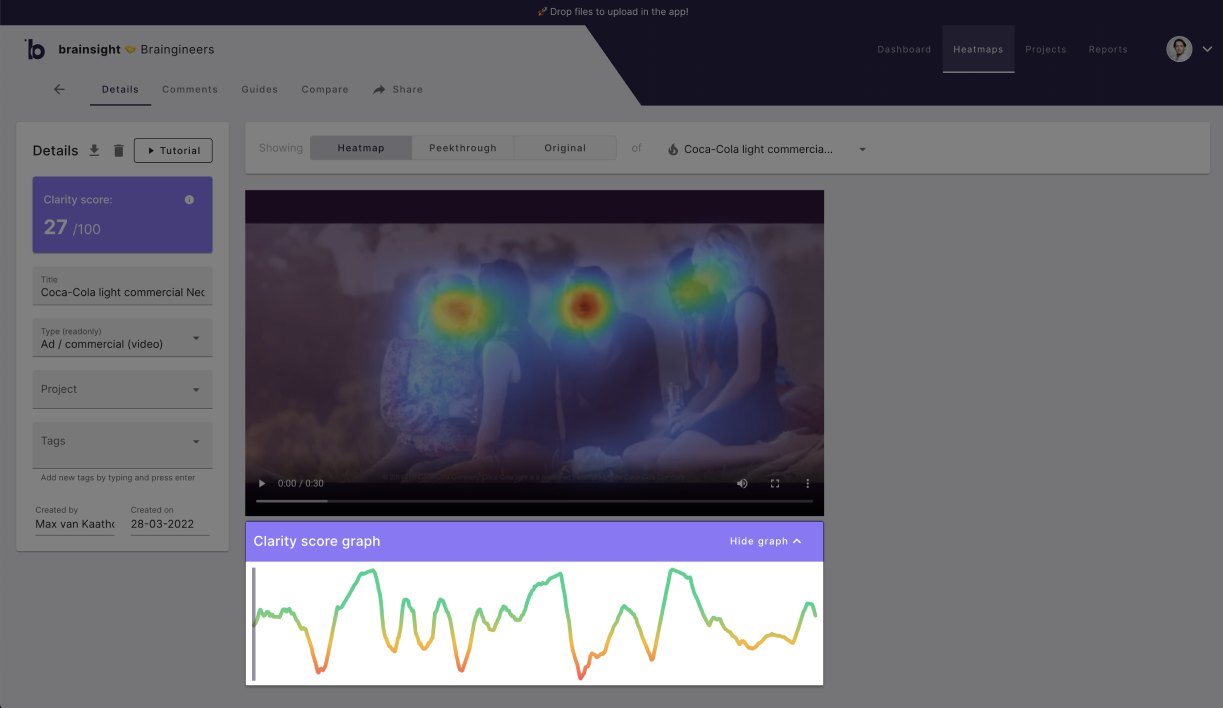Go to Projects in top navigation
The image size is (1223, 708).
[x=1046, y=49]
